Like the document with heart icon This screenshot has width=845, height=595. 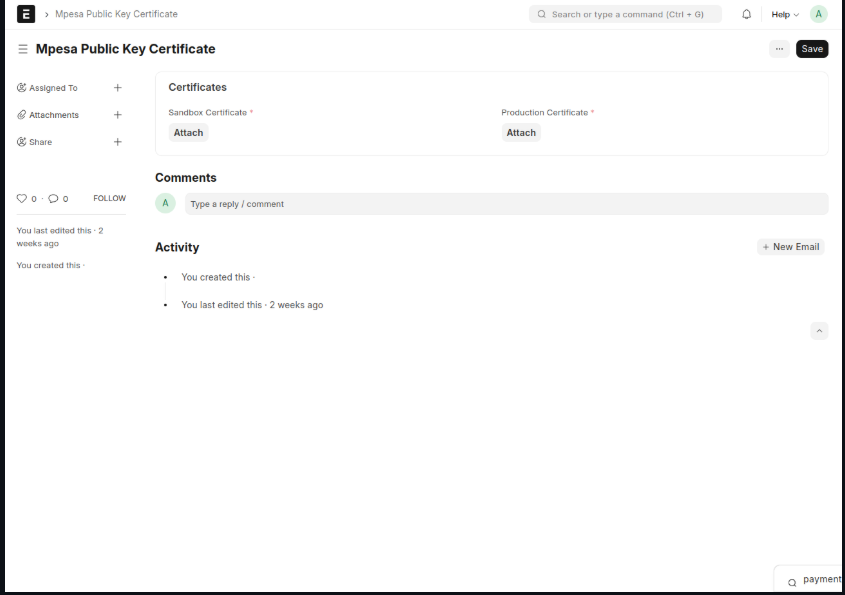pos(22,198)
